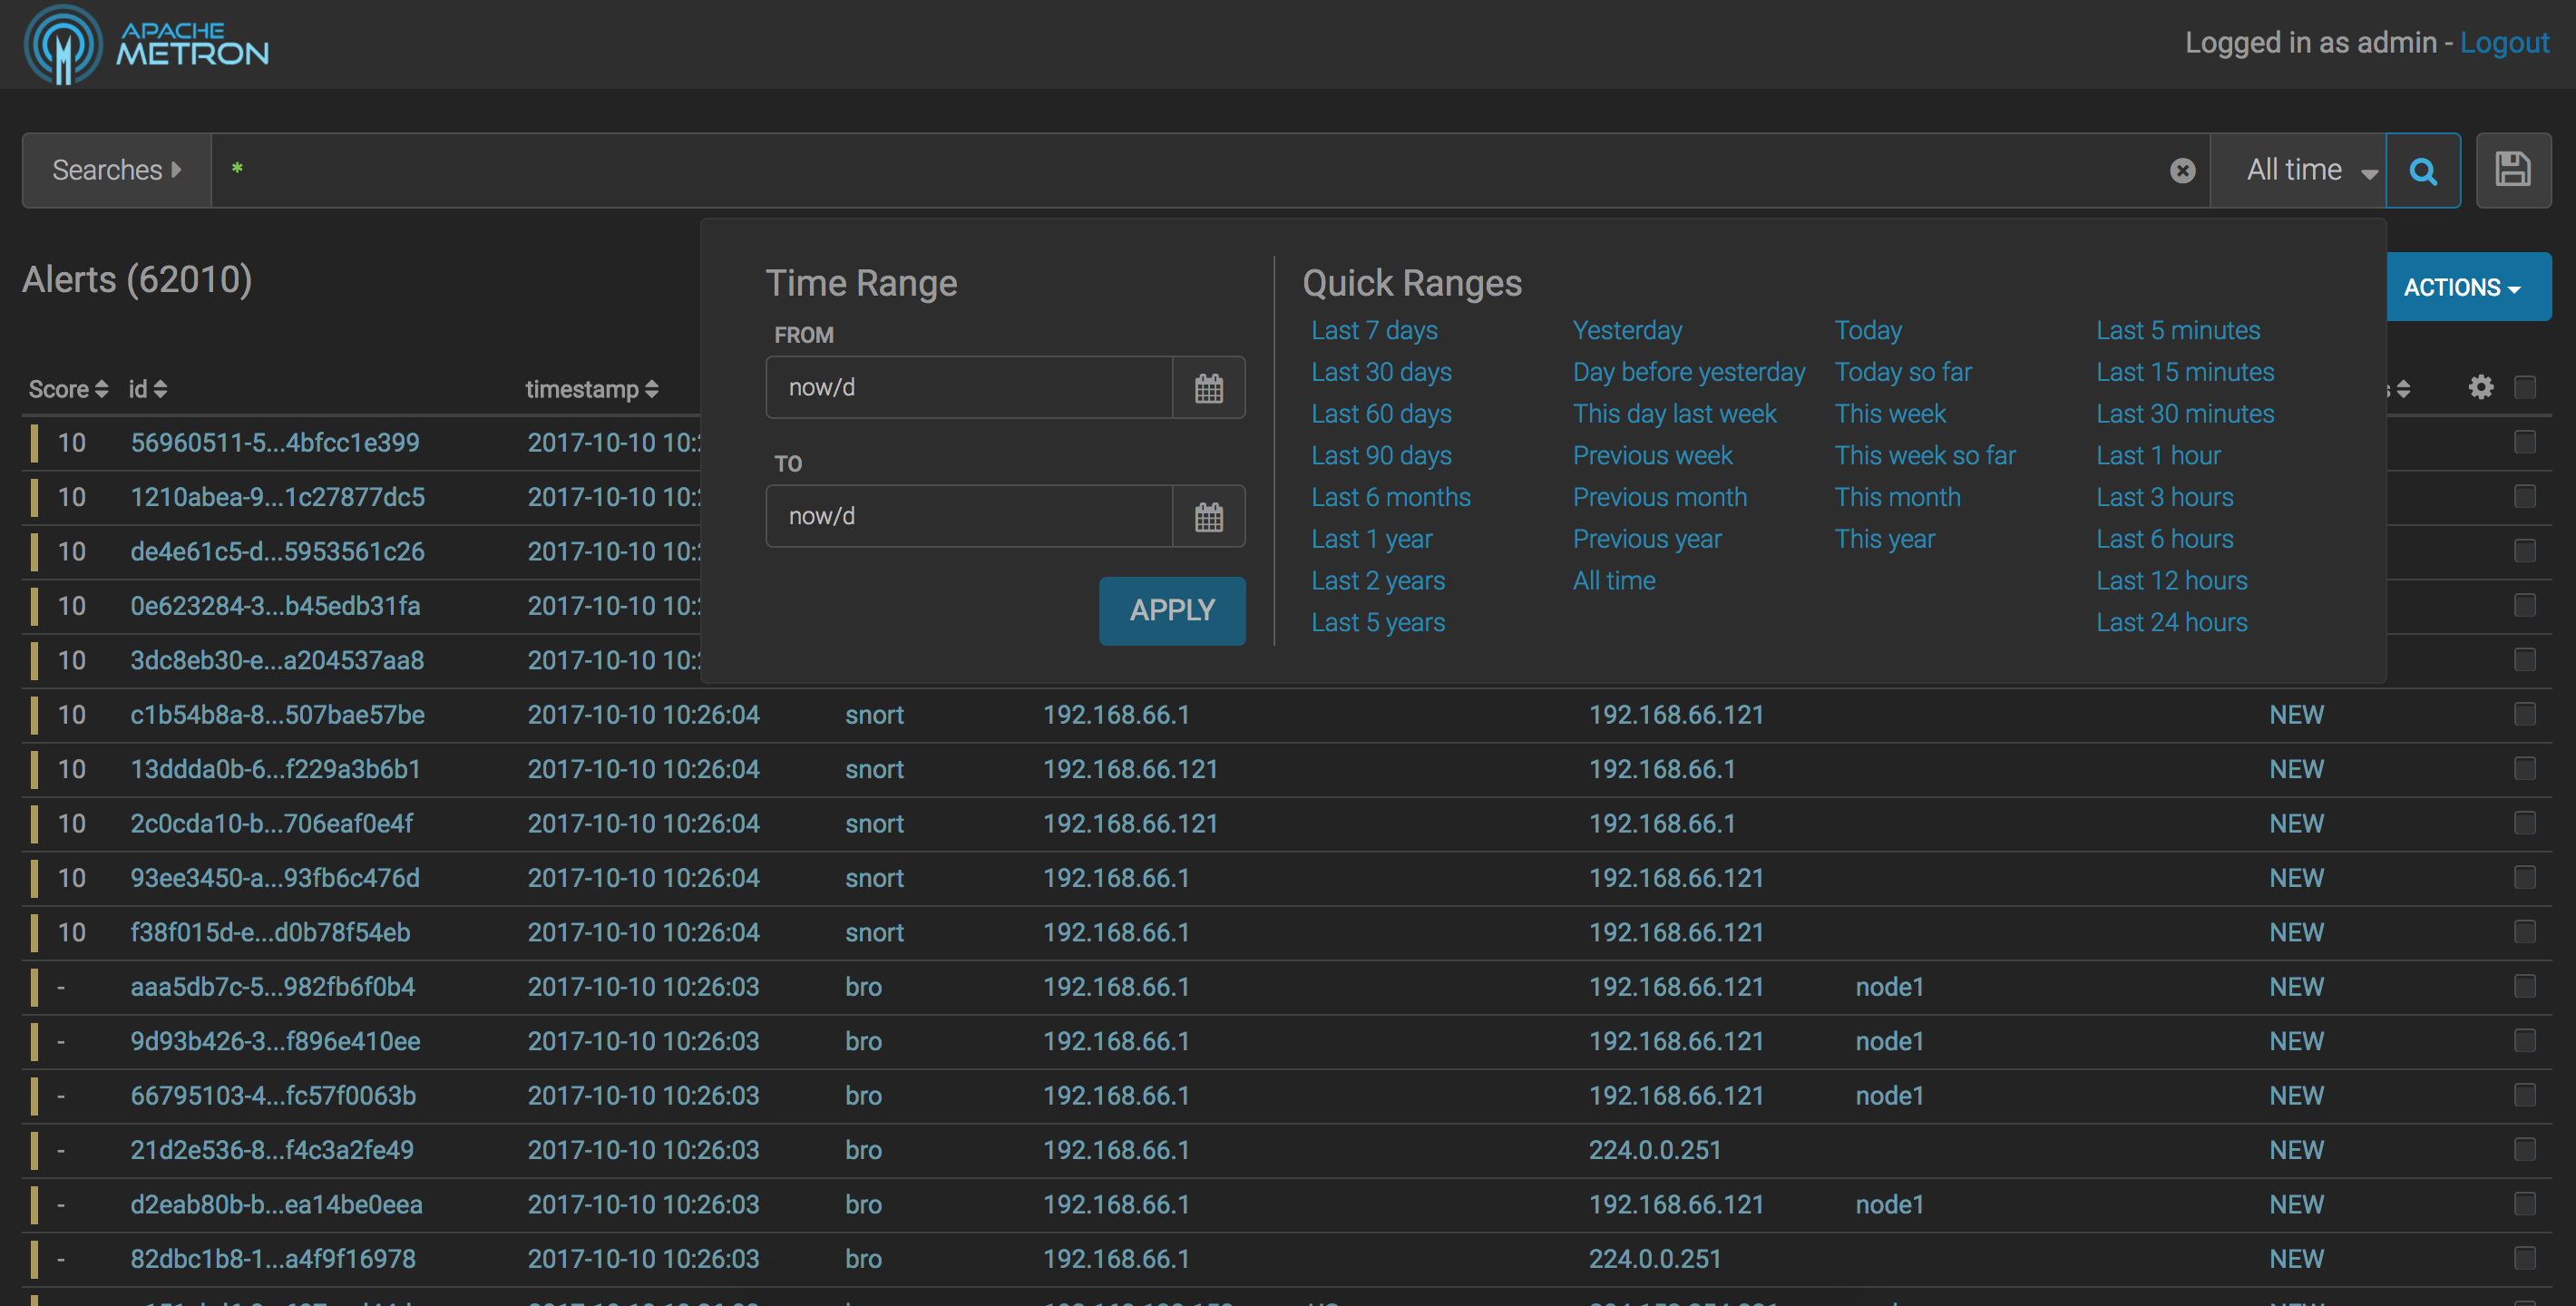Click the FROM time input field
Screen dimensions: 2576x1306
968,388
